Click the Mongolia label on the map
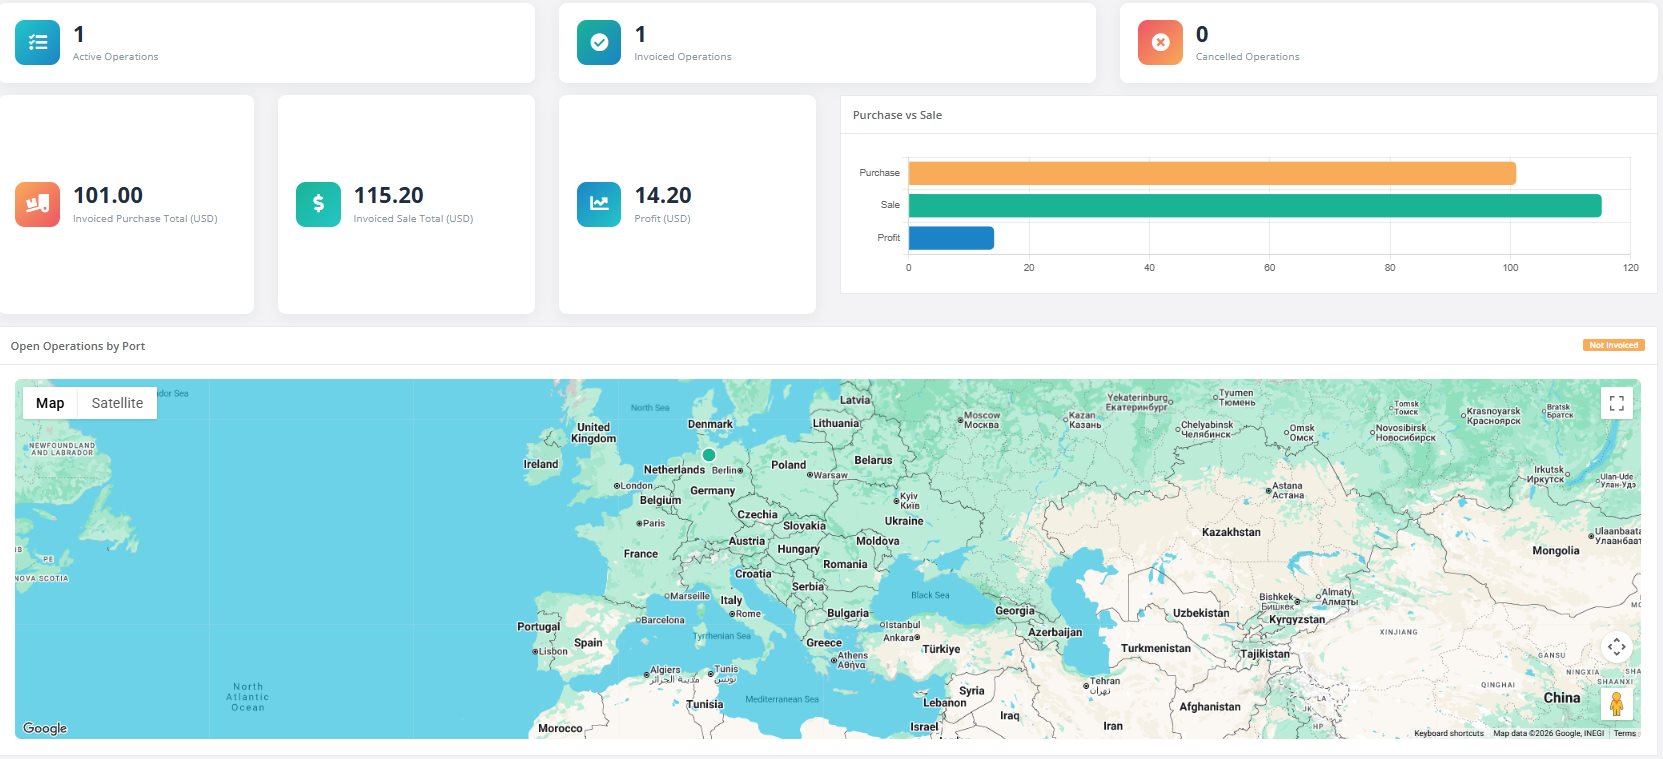This screenshot has width=1663, height=759. pos(1556,551)
